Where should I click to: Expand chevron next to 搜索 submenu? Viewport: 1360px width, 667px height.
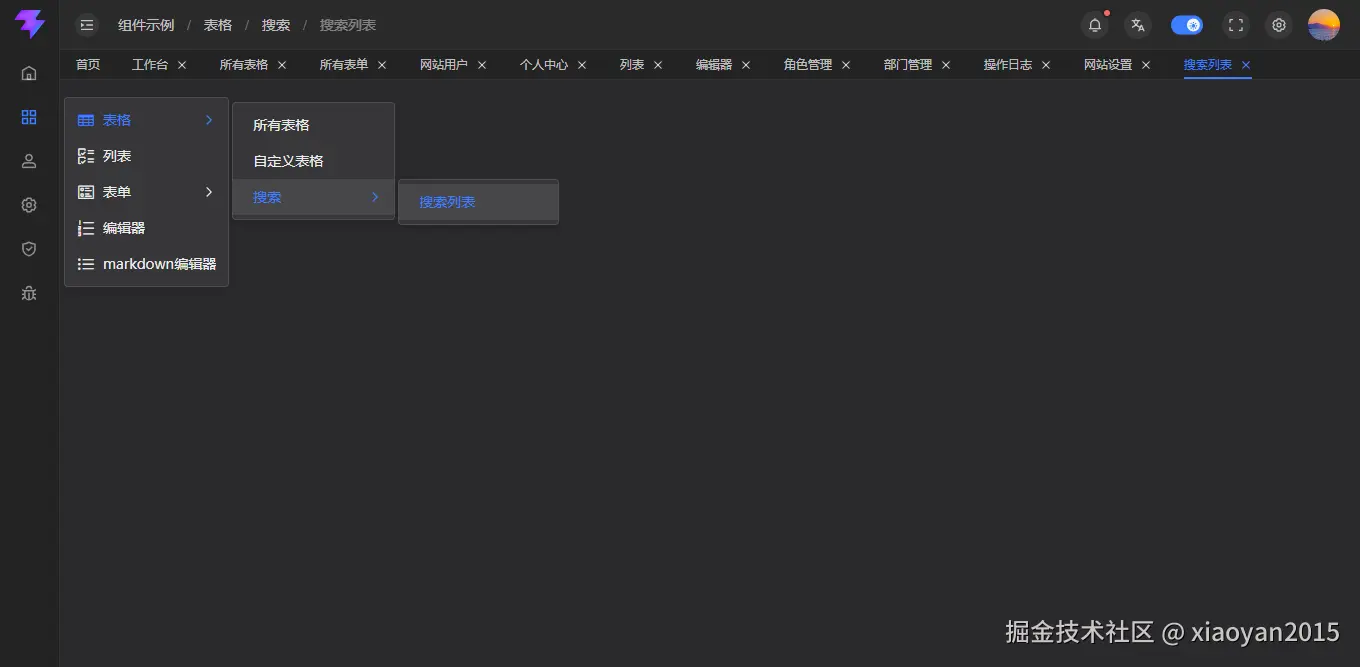click(375, 197)
